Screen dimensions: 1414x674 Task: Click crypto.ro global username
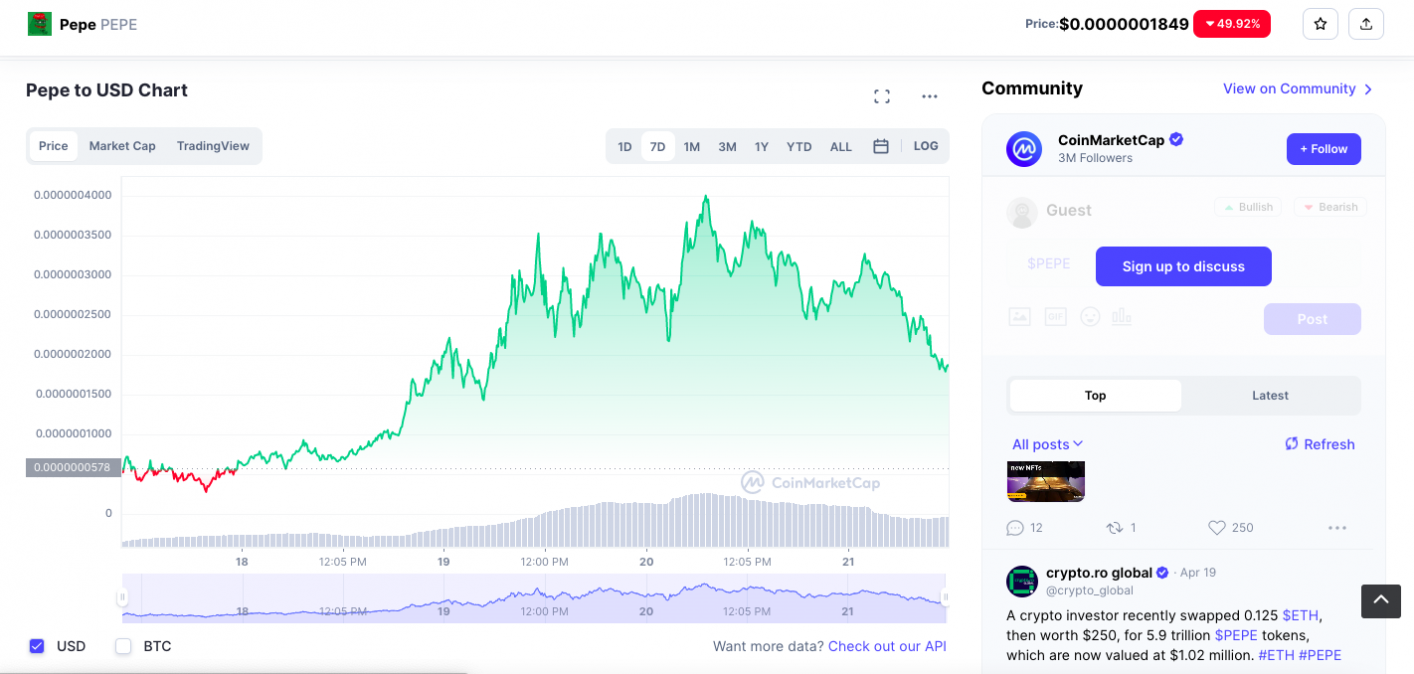click(1099, 573)
